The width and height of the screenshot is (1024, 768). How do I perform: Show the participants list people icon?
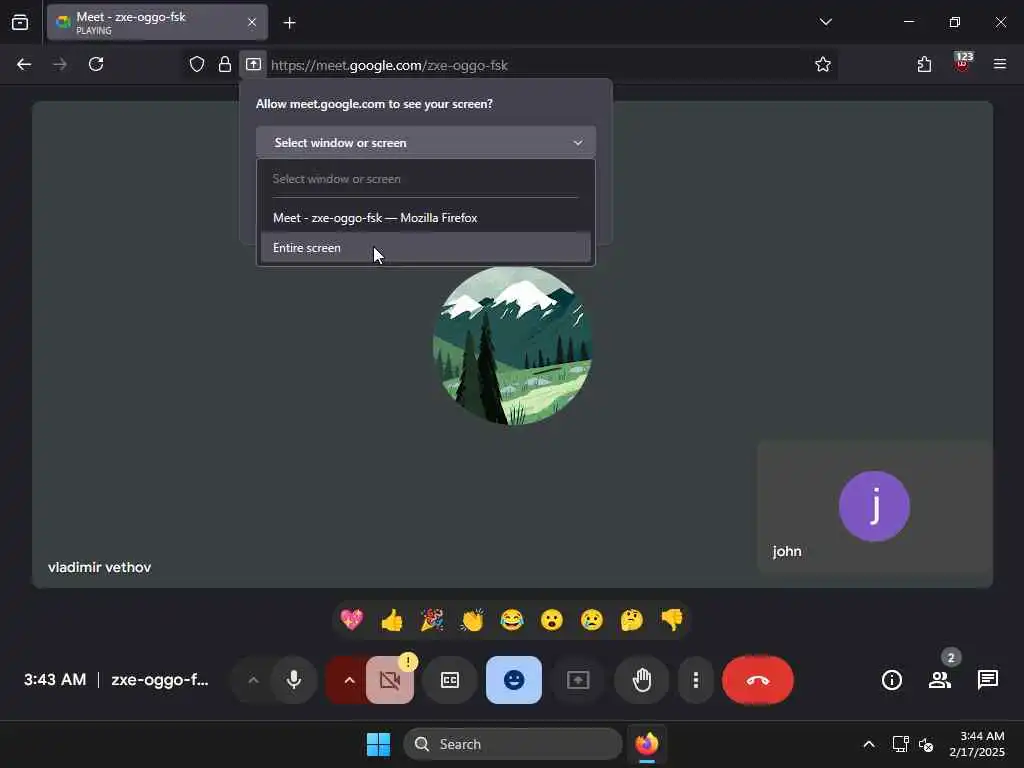940,680
